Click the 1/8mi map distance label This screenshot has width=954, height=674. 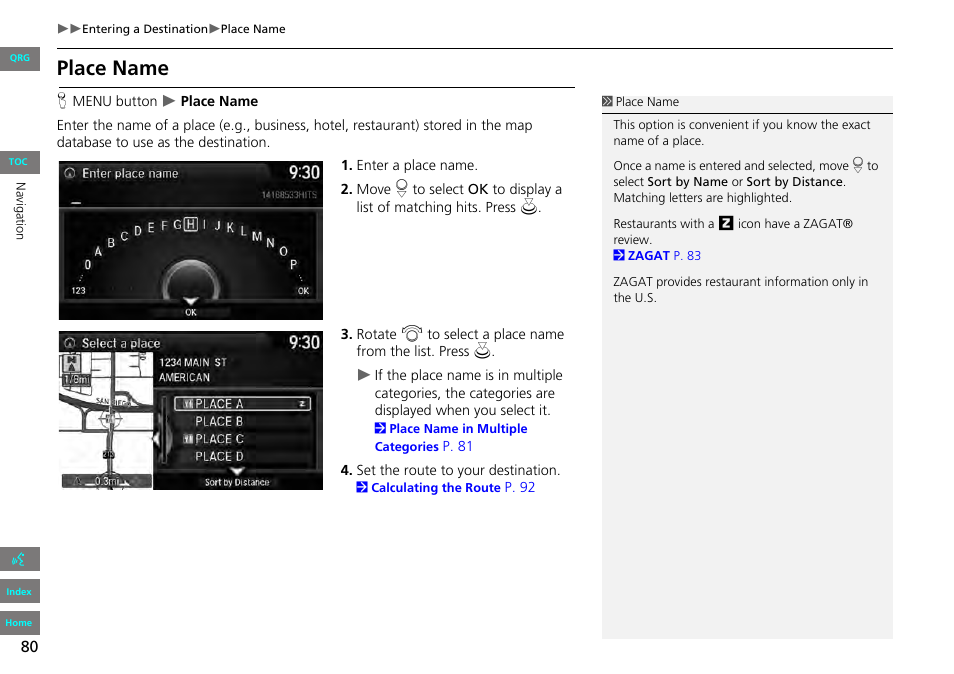[77, 380]
